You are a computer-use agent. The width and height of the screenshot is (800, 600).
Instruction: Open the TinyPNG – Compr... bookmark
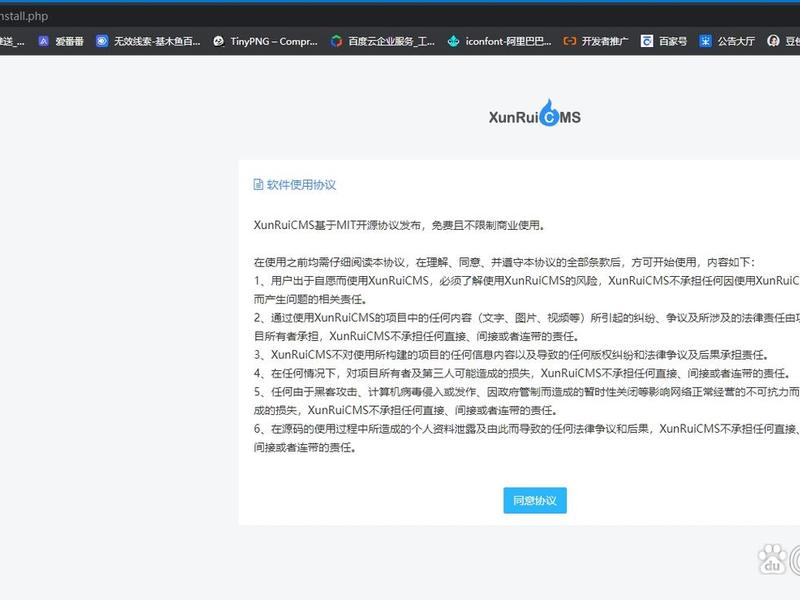265,41
